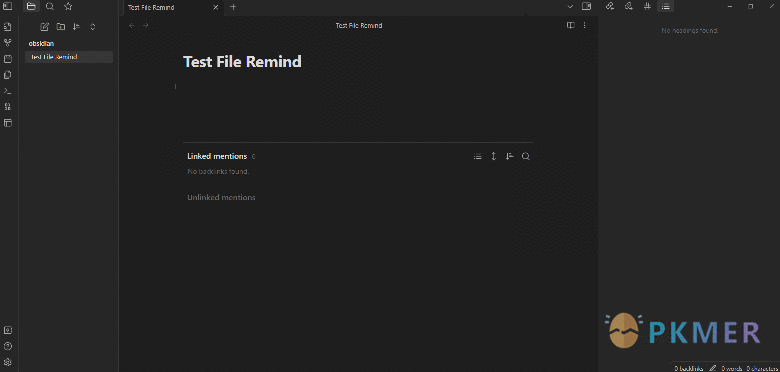
Task: Click the note title in the view header
Action: click(x=359, y=25)
